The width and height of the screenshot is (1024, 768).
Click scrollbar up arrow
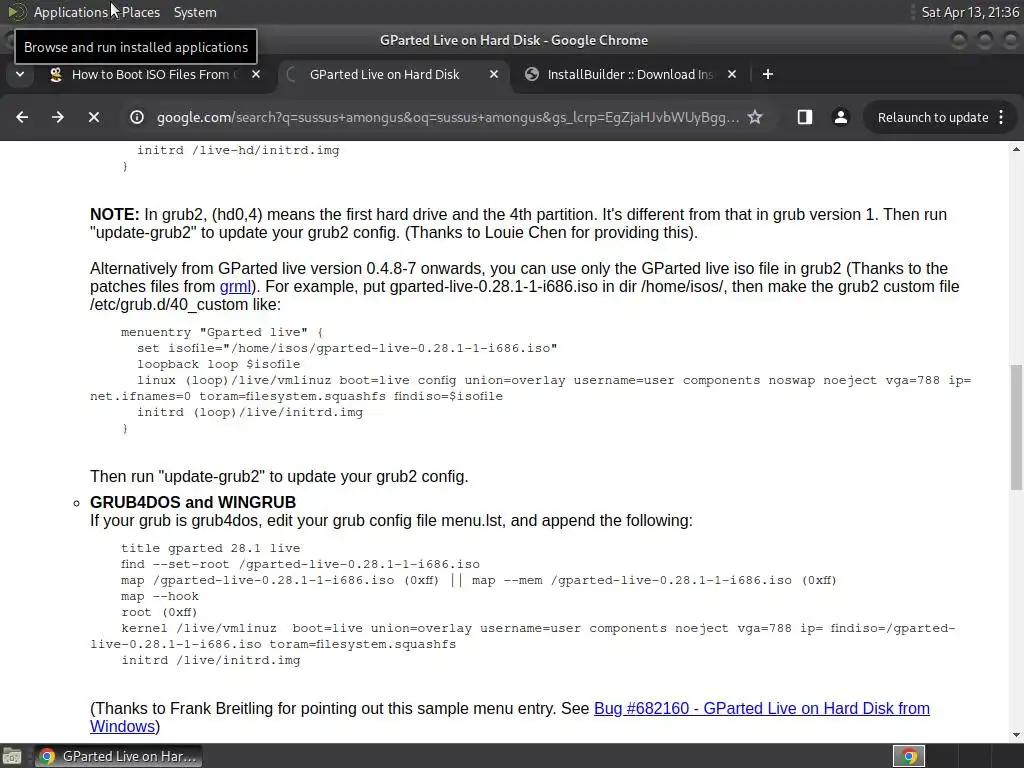tap(1016, 150)
